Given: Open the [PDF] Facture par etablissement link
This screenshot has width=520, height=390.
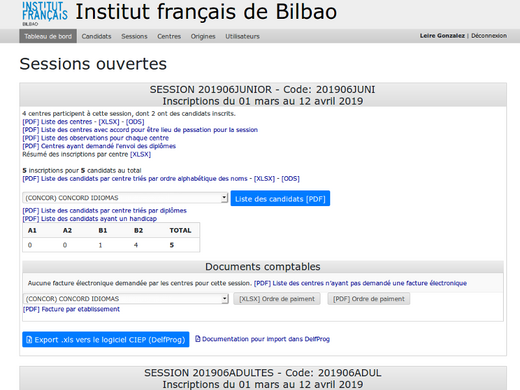Looking at the screenshot, I should pyautogui.click(x=71, y=309).
